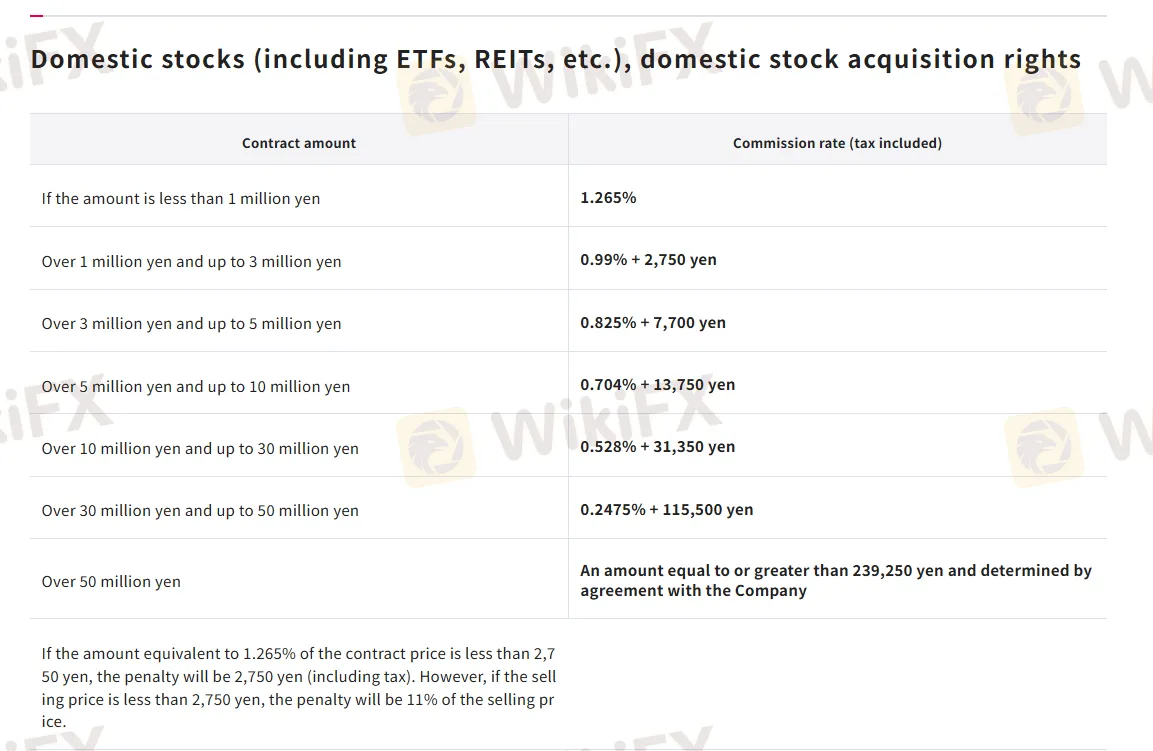The height and width of the screenshot is (751, 1153).
Task: Click the Contract amount column header
Action: [x=299, y=143]
